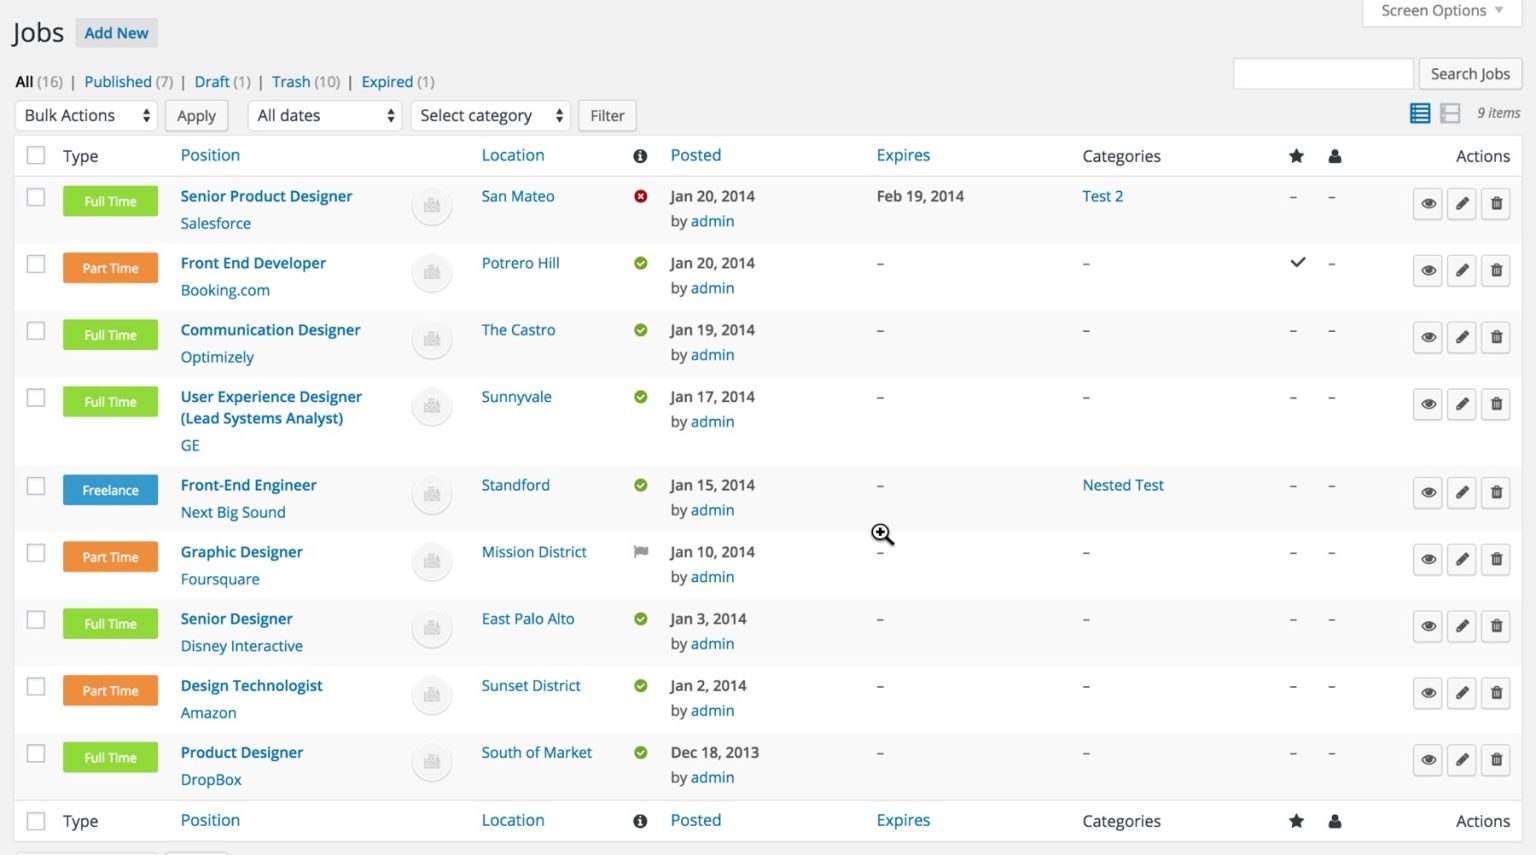Open the Nested Test category link
The image size is (1536, 855).
point(1122,485)
